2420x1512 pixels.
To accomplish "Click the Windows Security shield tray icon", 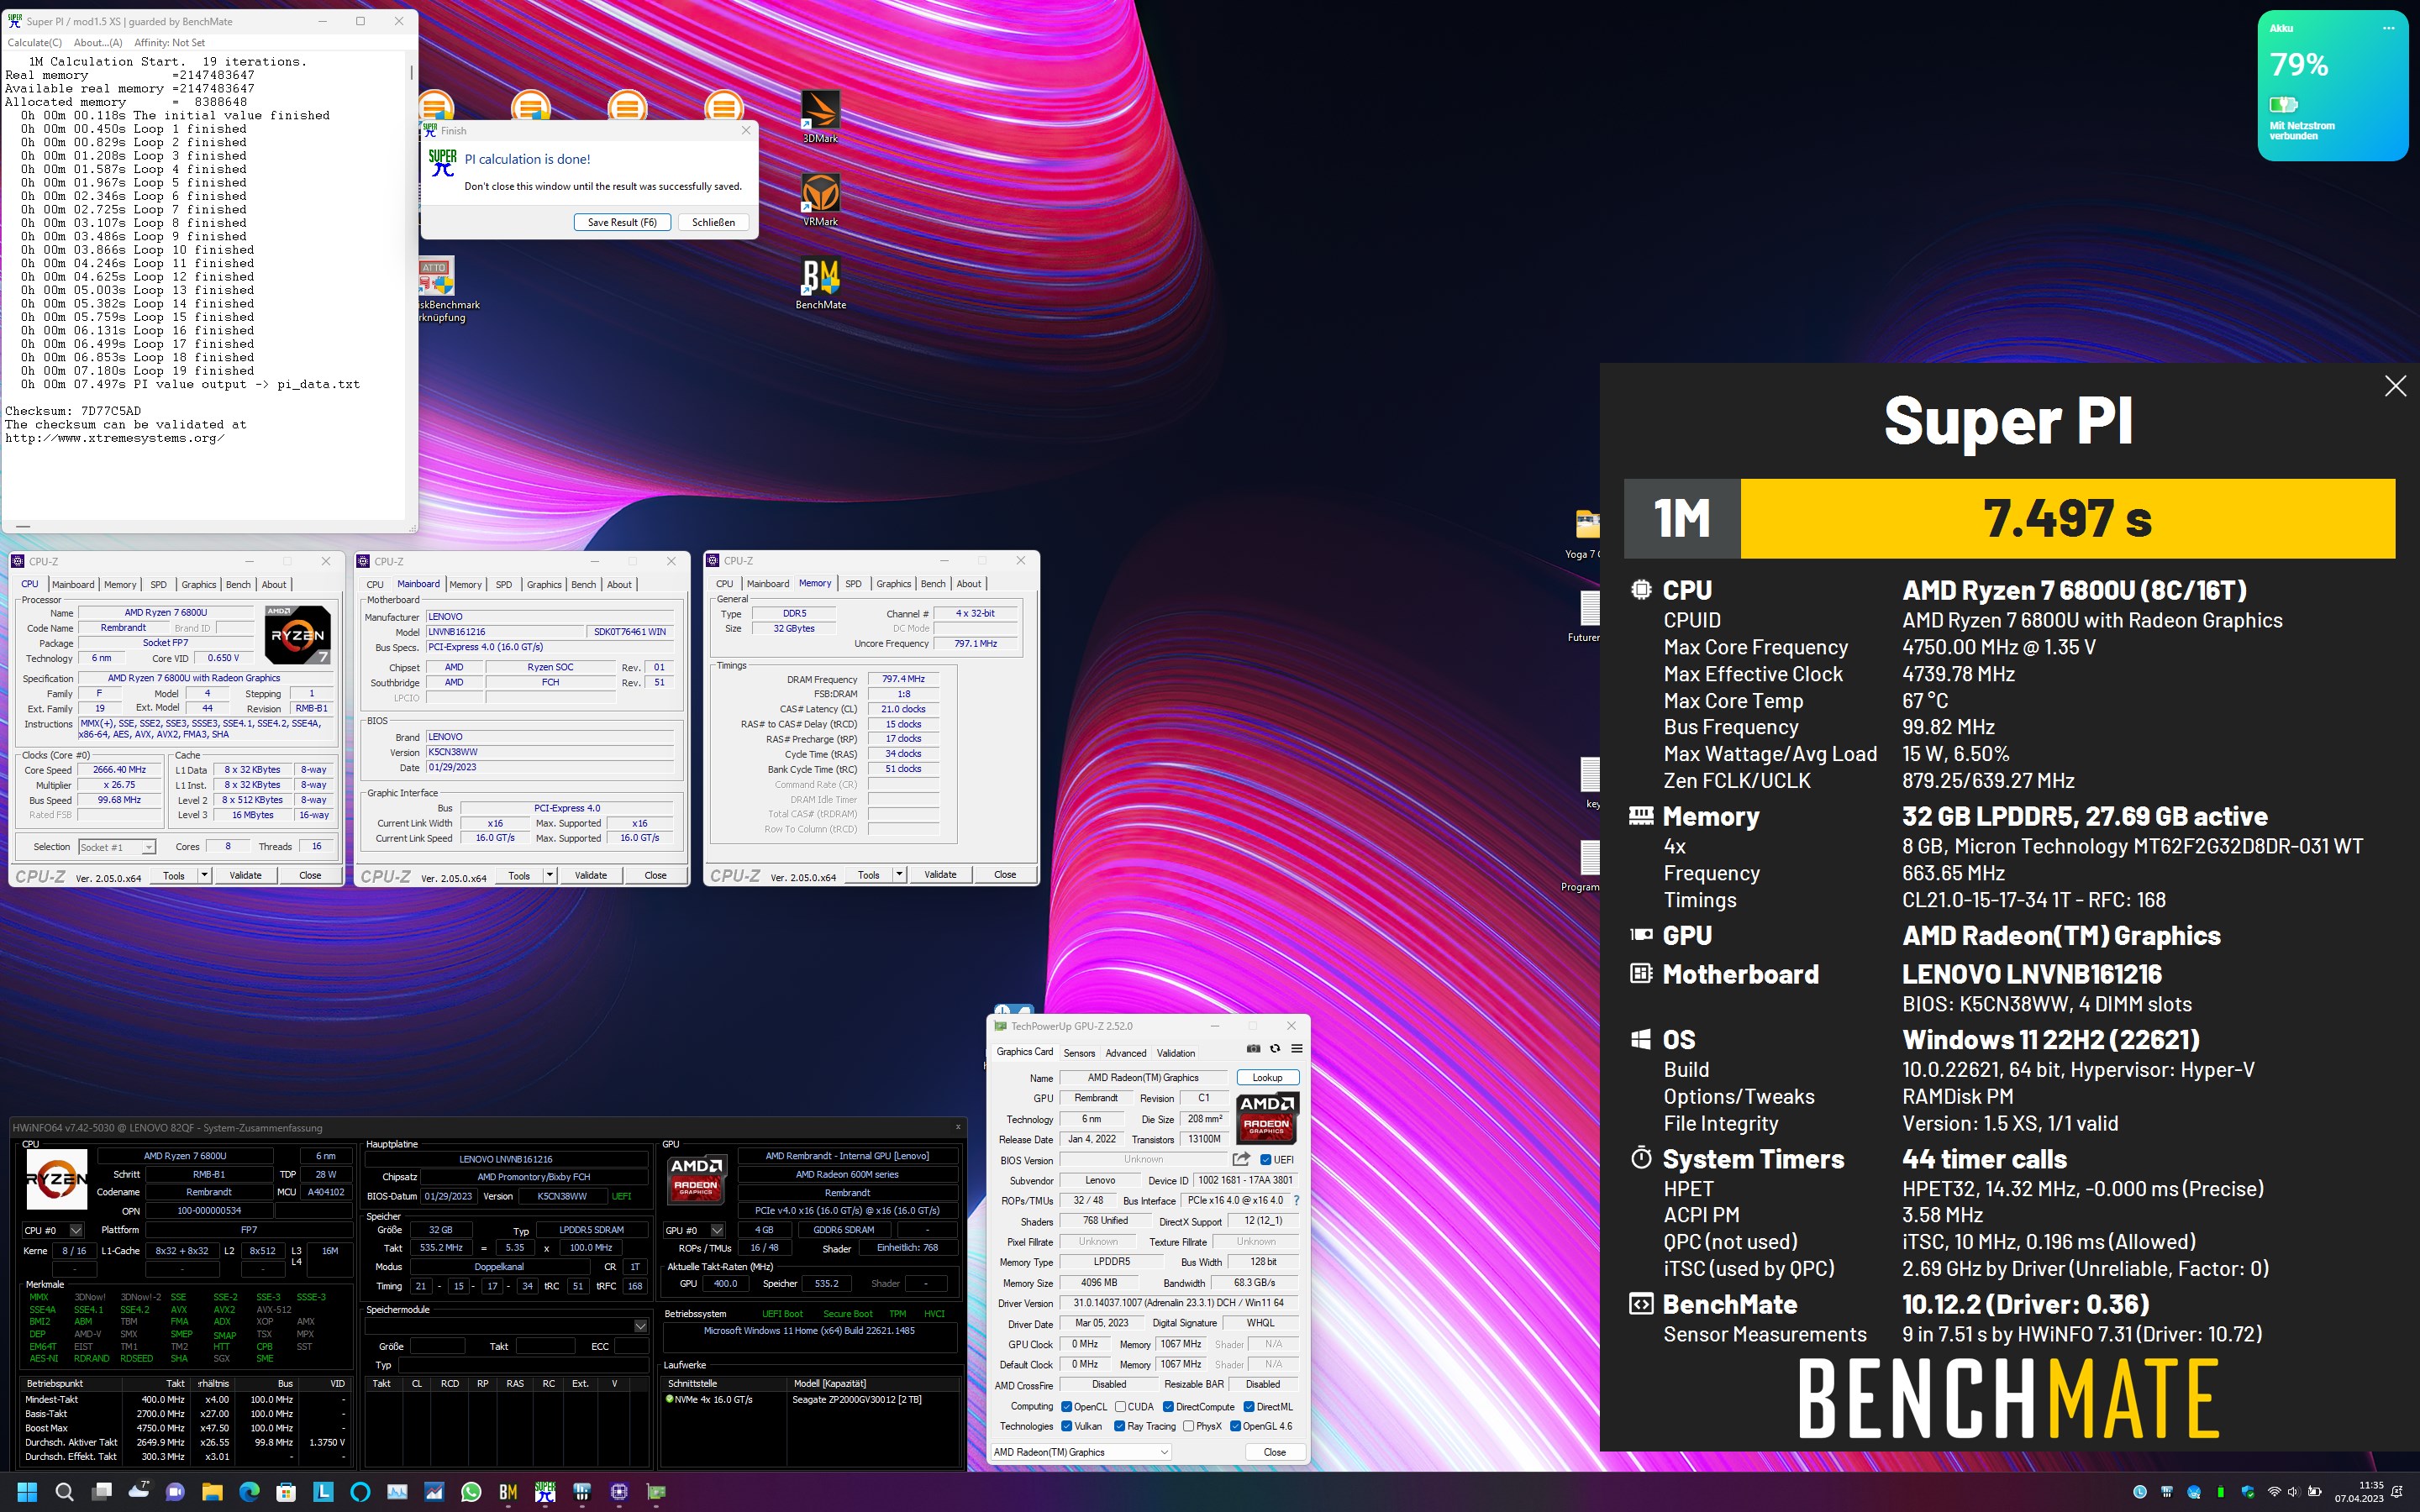I will [2247, 1492].
